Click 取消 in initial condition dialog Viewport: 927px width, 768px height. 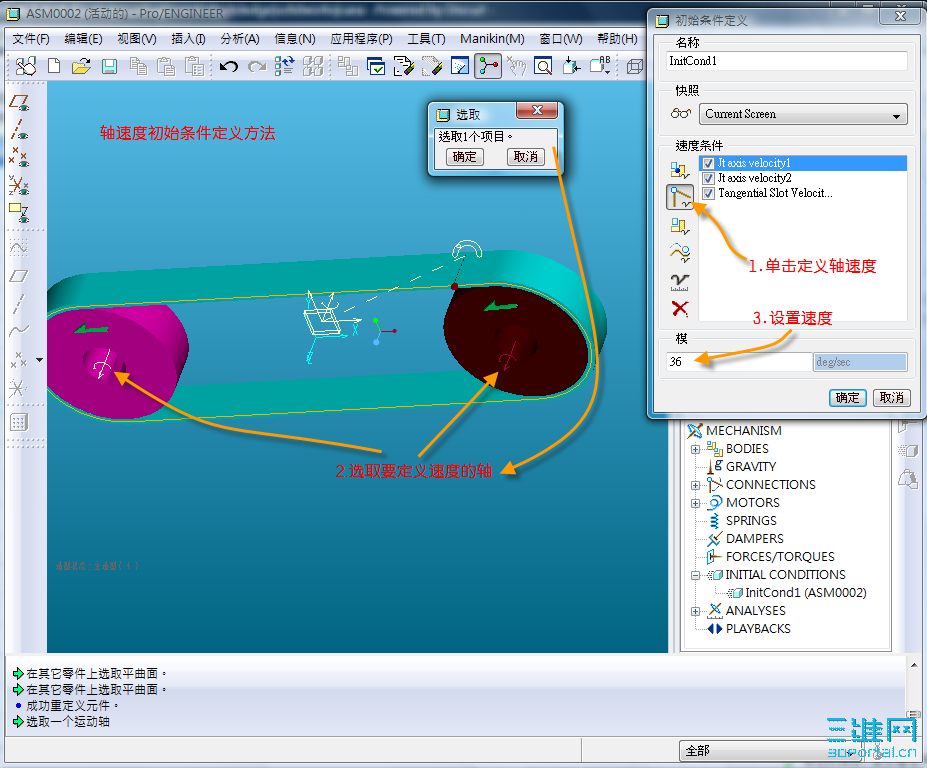[892, 398]
